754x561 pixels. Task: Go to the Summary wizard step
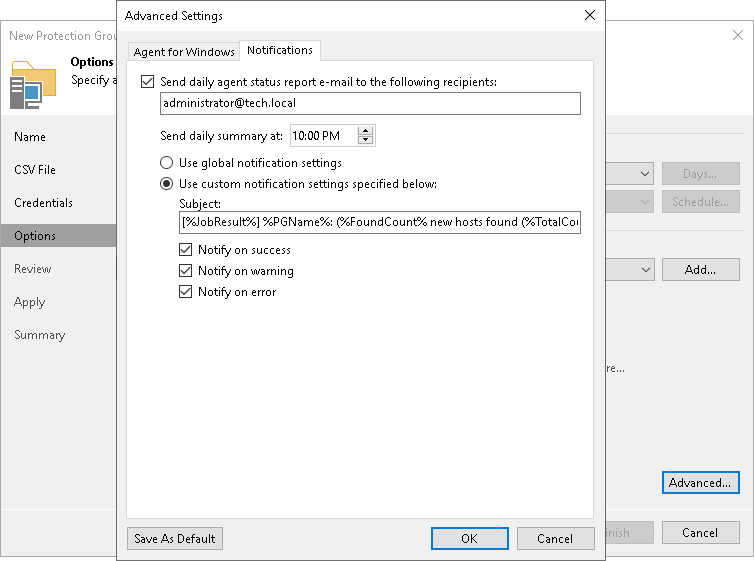click(x=39, y=335)
